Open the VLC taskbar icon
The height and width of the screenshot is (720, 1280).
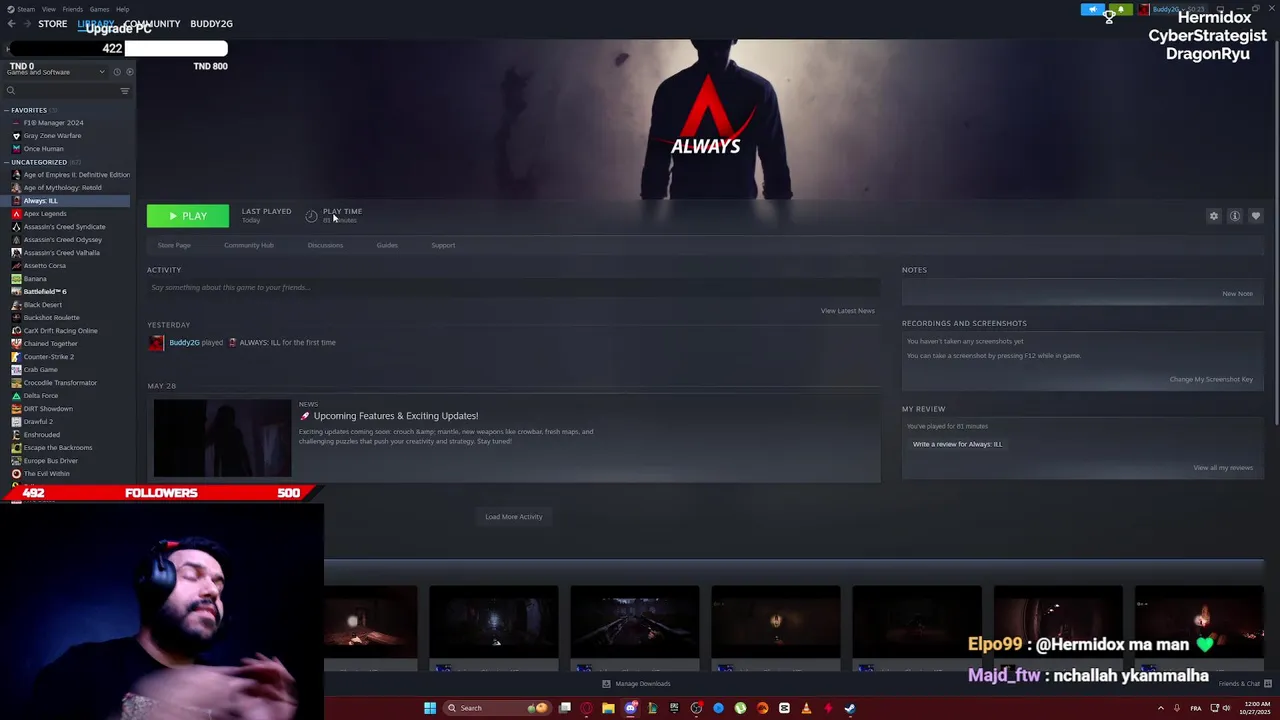(x=806, y=708)
